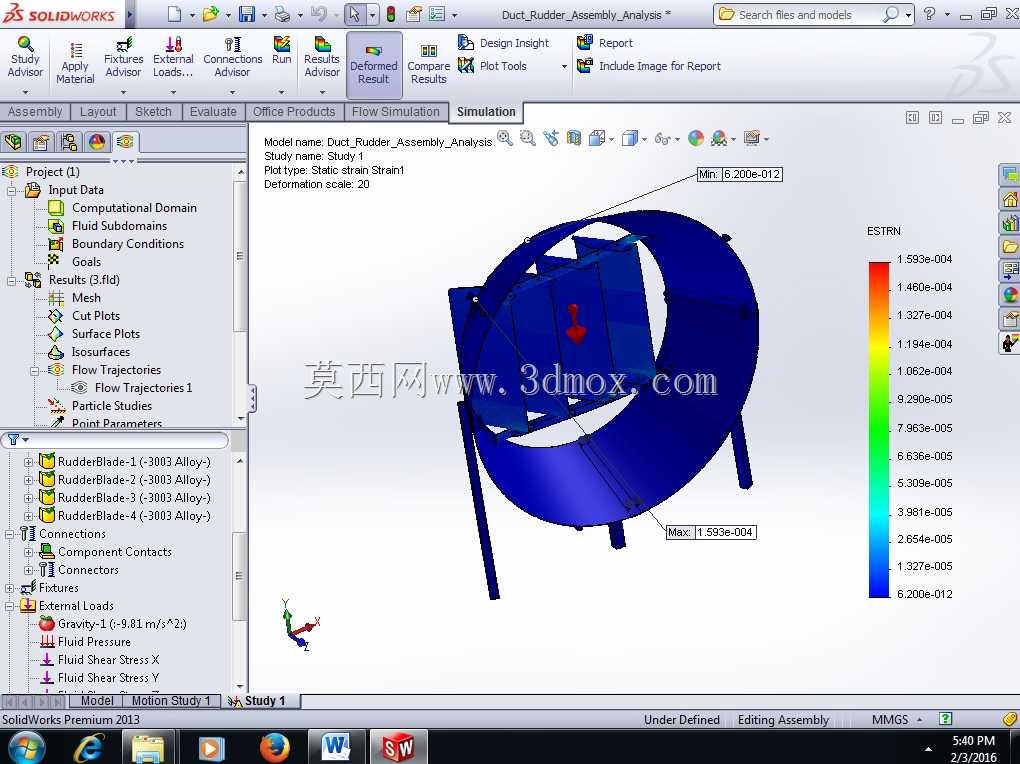Open Internet Explorer from taskbar

click(88, 748)
